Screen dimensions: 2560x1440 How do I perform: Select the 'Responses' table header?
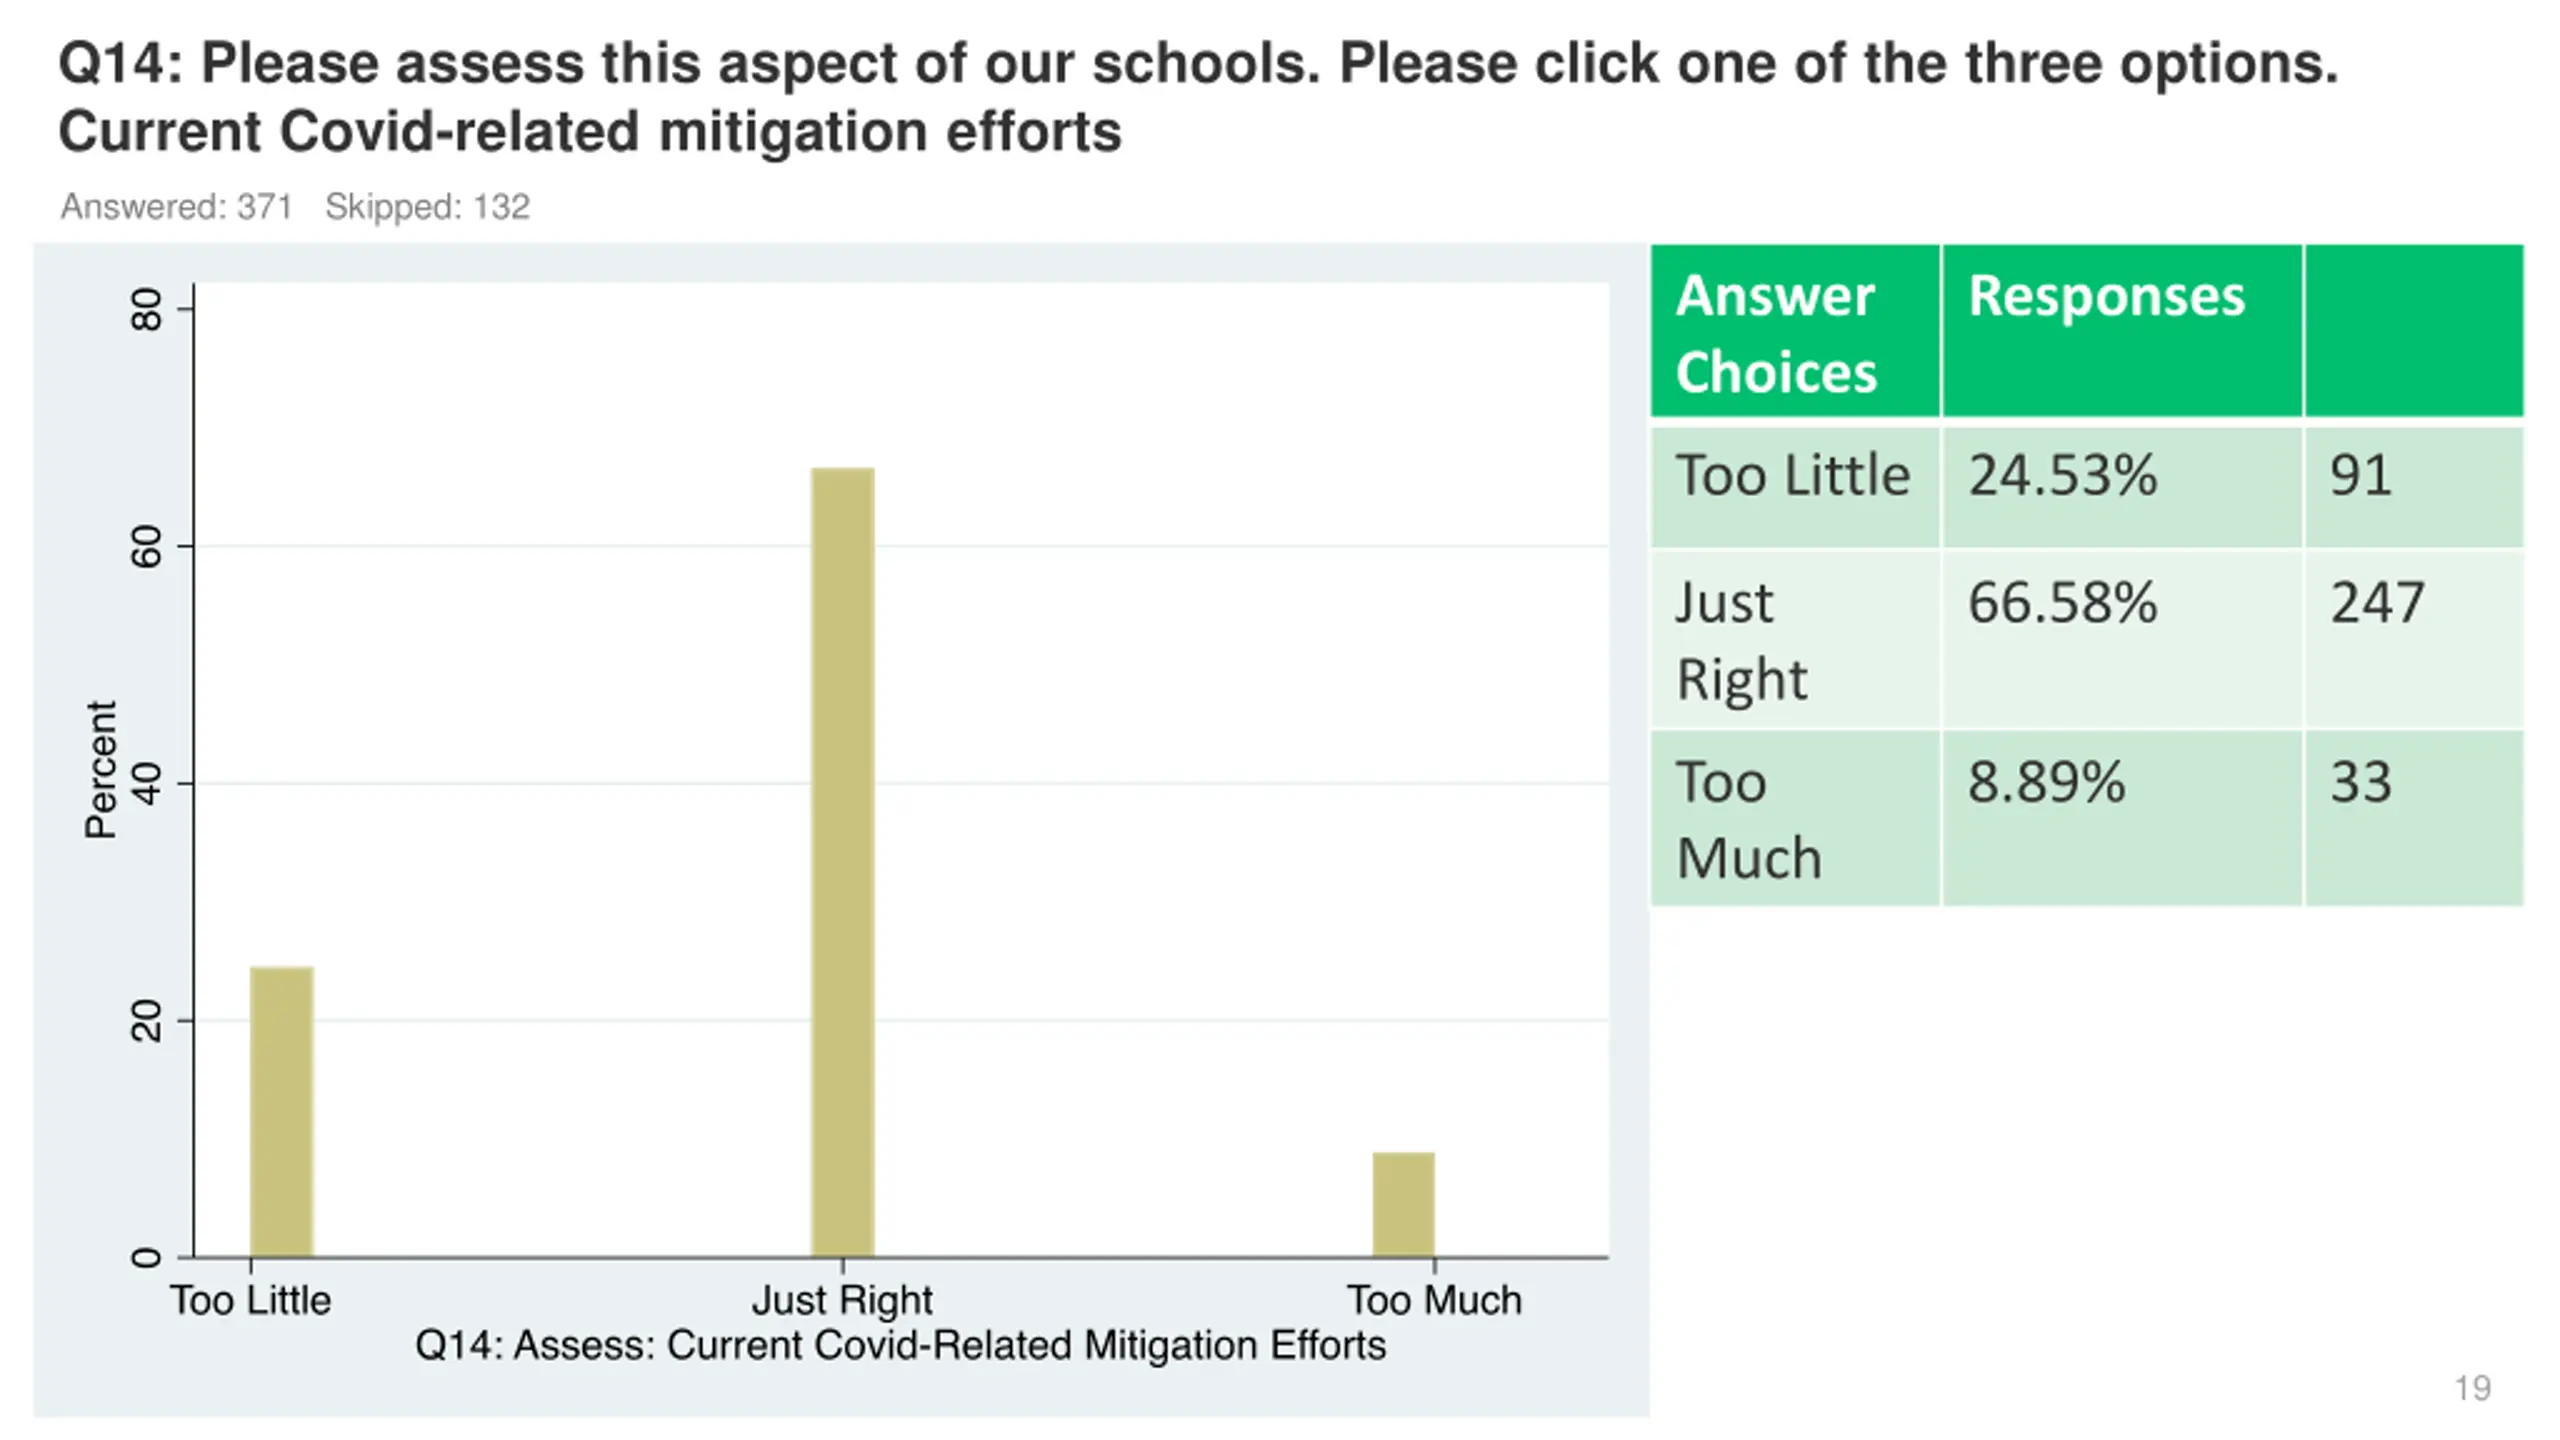point(2122,331)
